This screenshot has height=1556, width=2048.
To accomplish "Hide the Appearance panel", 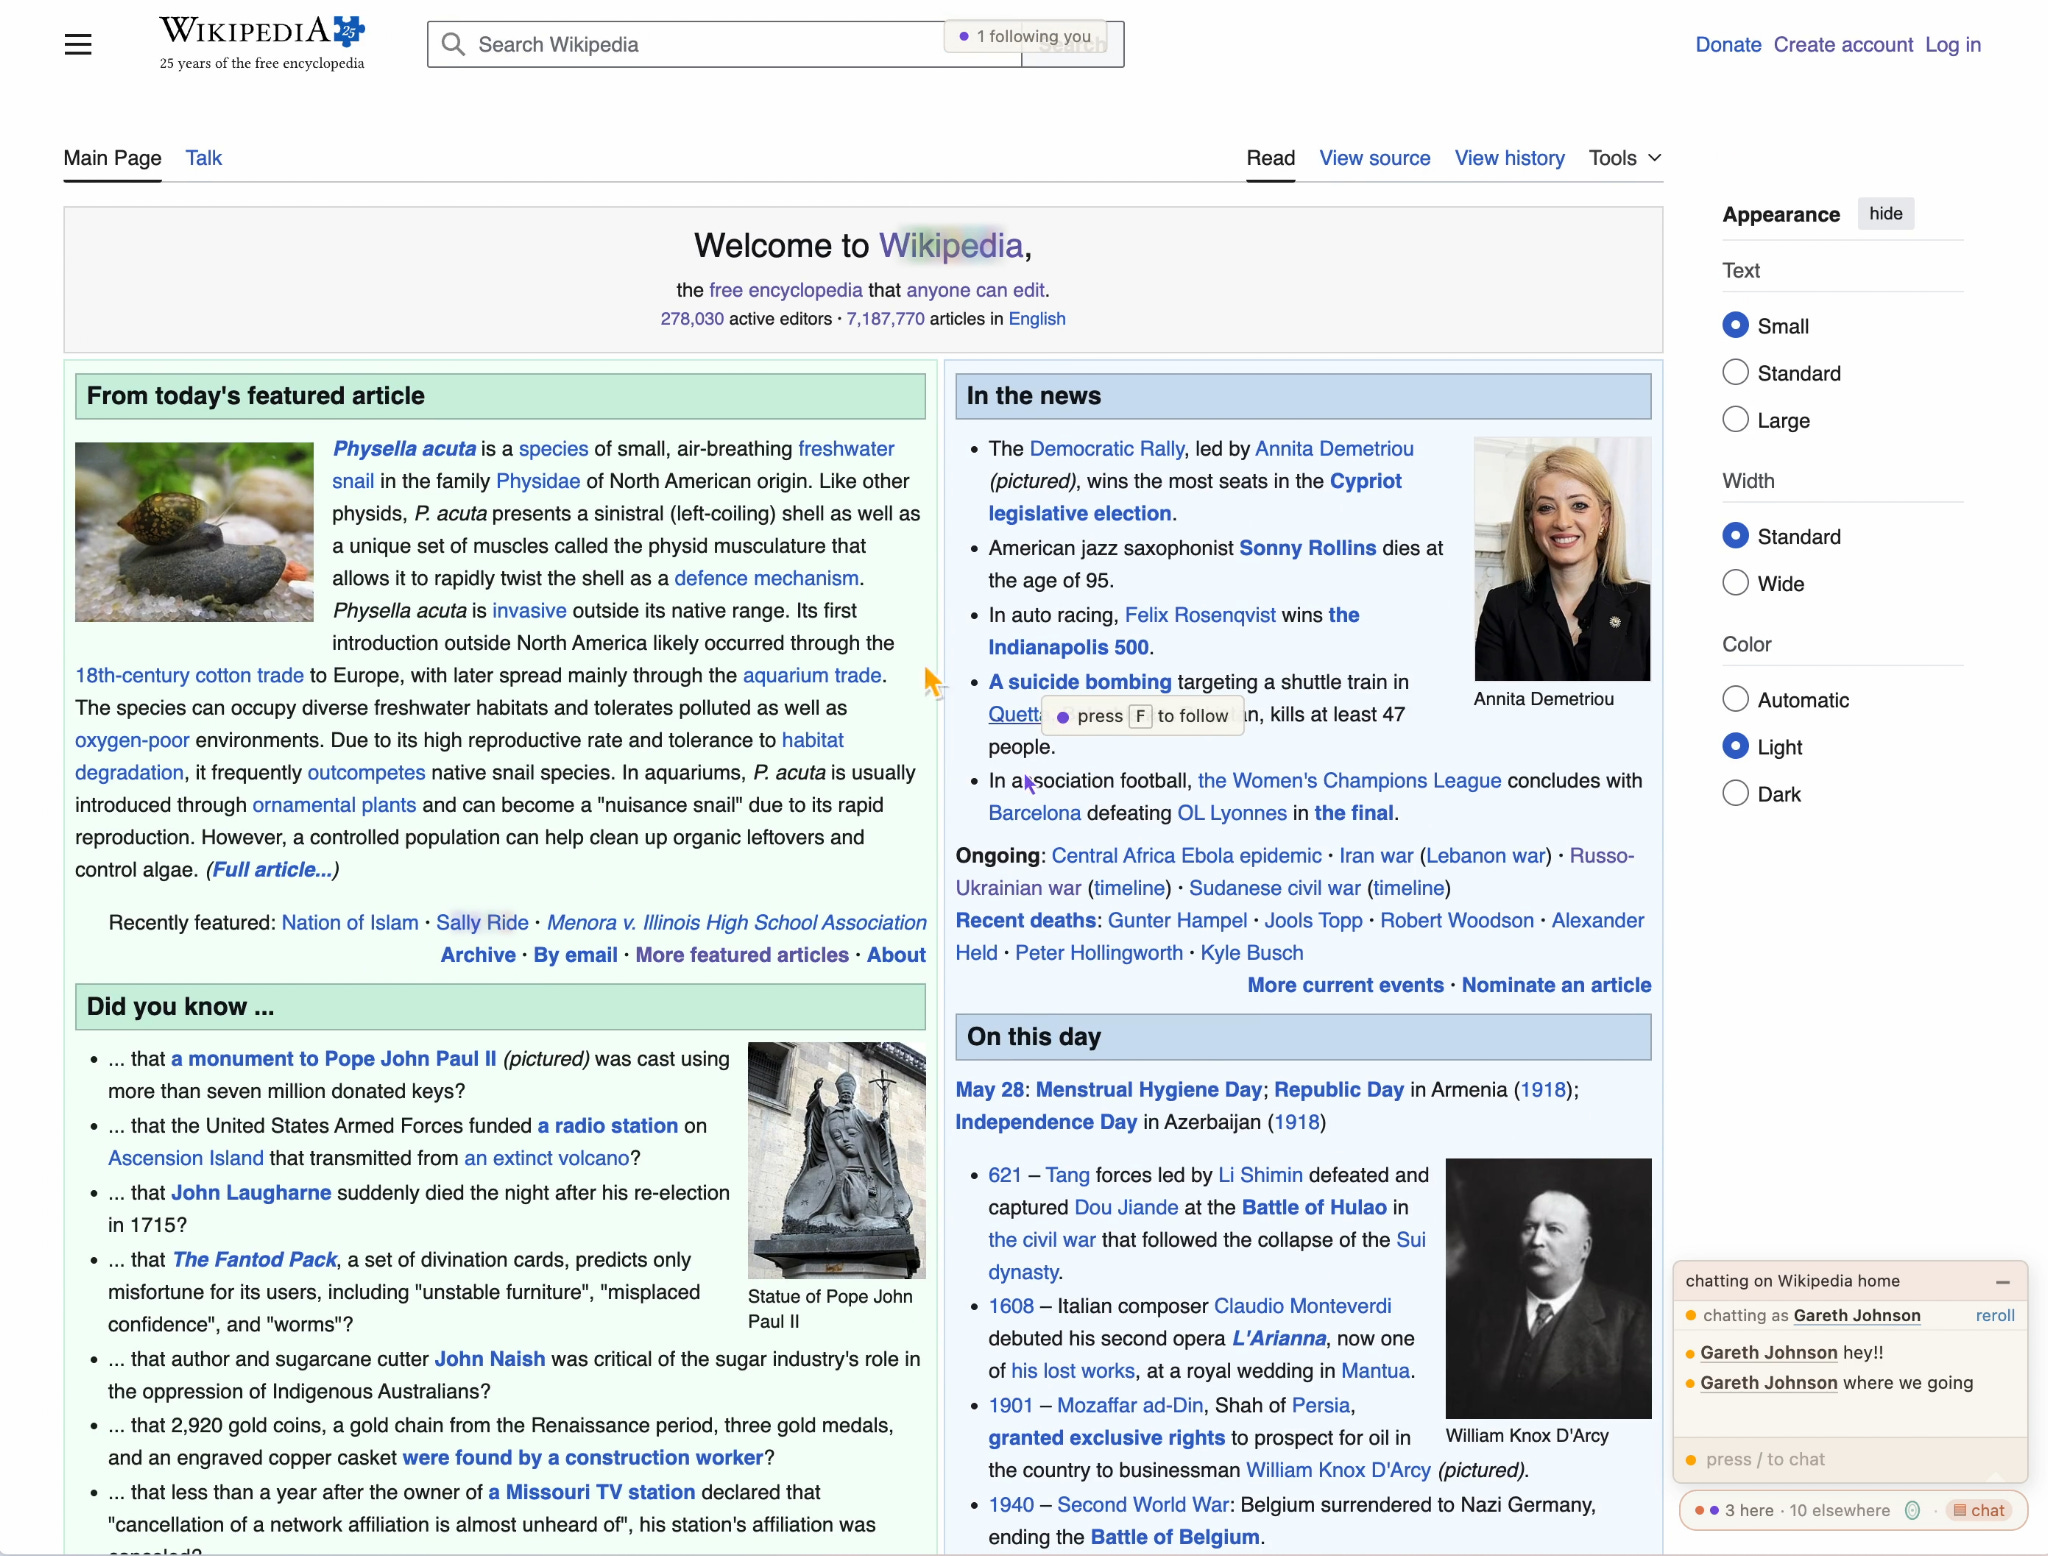I will [1885, 213].
